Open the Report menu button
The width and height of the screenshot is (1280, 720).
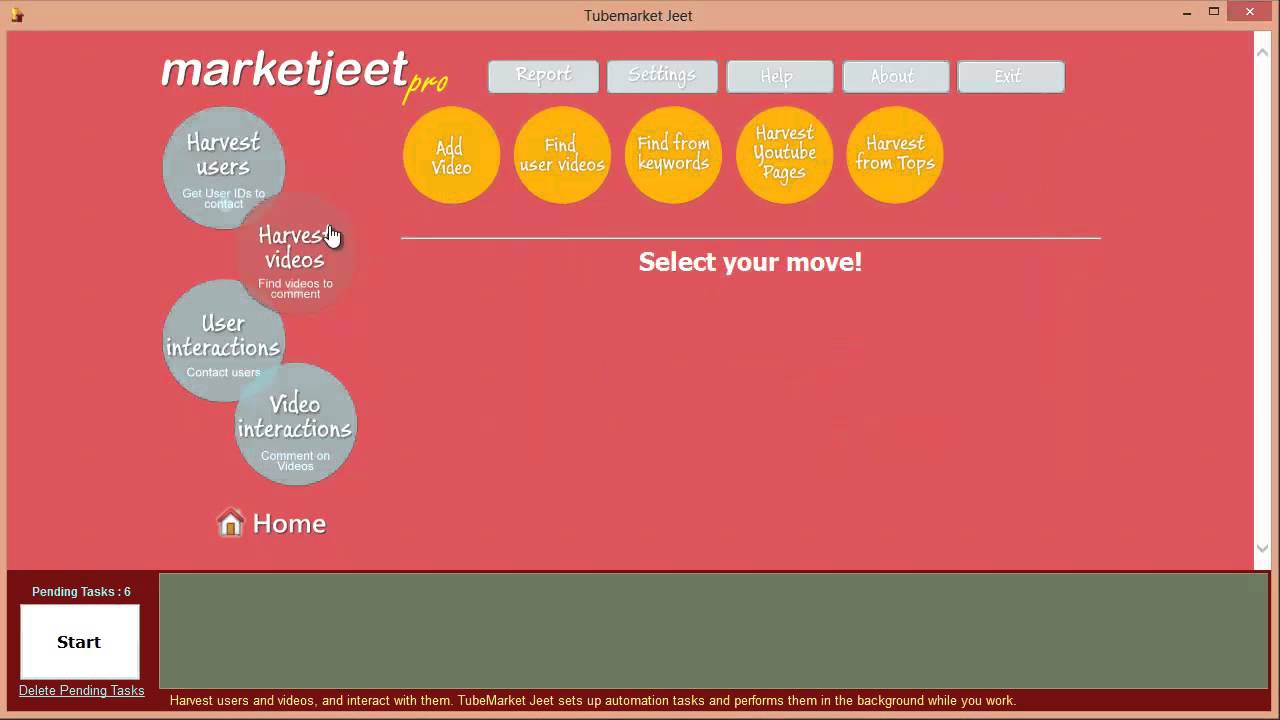(x=543, y=76)
